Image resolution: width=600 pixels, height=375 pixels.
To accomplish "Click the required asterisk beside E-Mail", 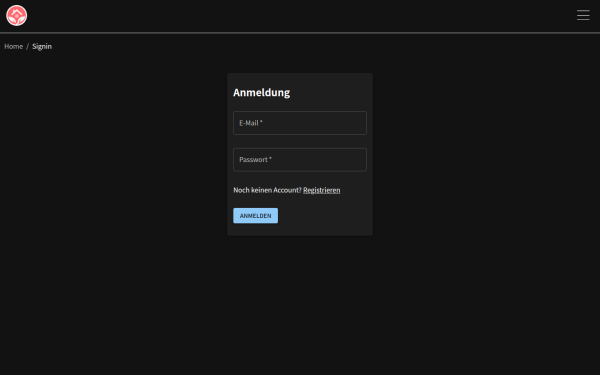I will point(261,122).
